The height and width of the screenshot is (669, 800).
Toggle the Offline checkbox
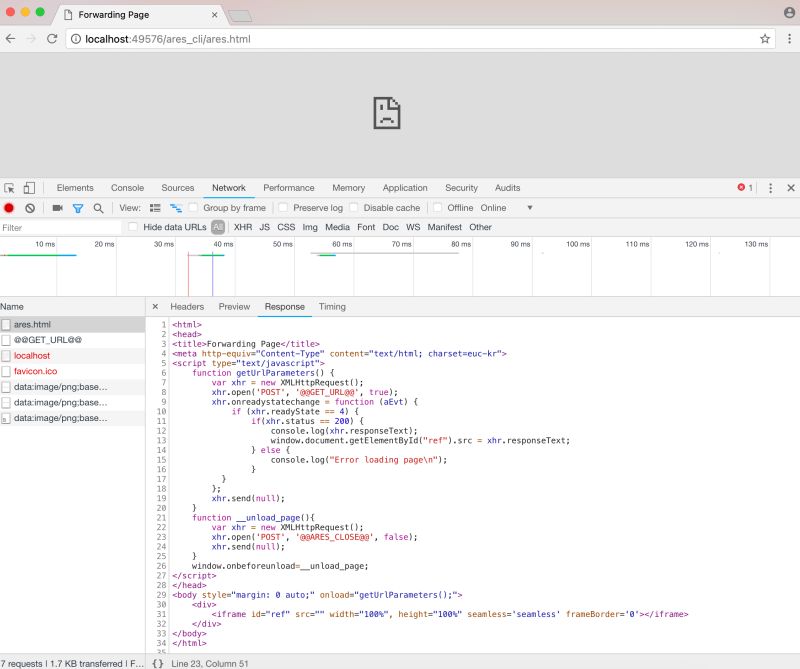437,208
